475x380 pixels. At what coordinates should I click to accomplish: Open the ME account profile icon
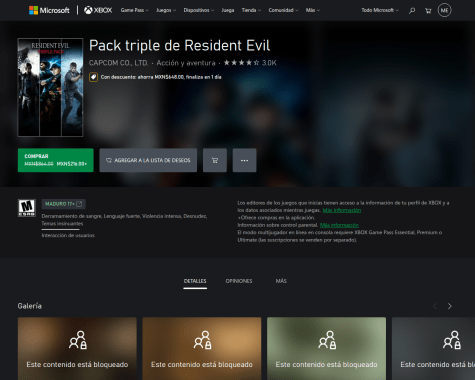pyautogui.click(x=444, y=10)
